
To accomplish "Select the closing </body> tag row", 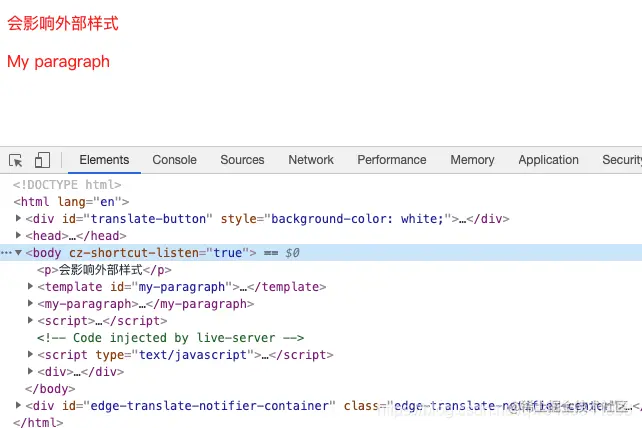I will click(x=50, y=389).
